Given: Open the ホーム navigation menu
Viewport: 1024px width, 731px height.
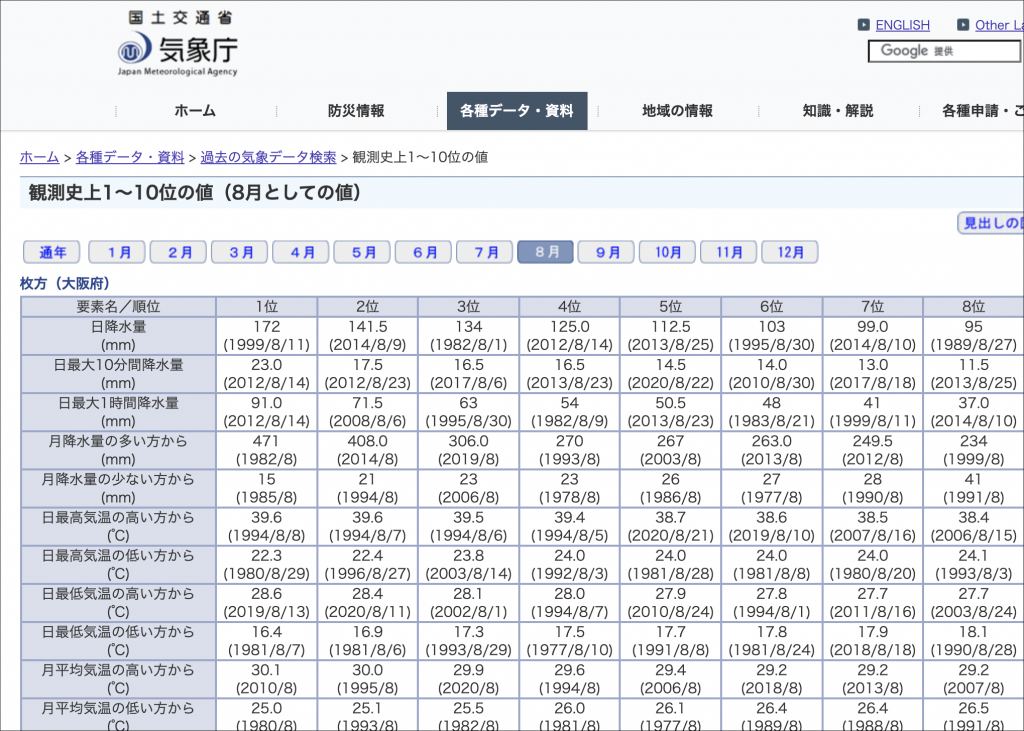Looking at the screenshot, I should (194, 111).
